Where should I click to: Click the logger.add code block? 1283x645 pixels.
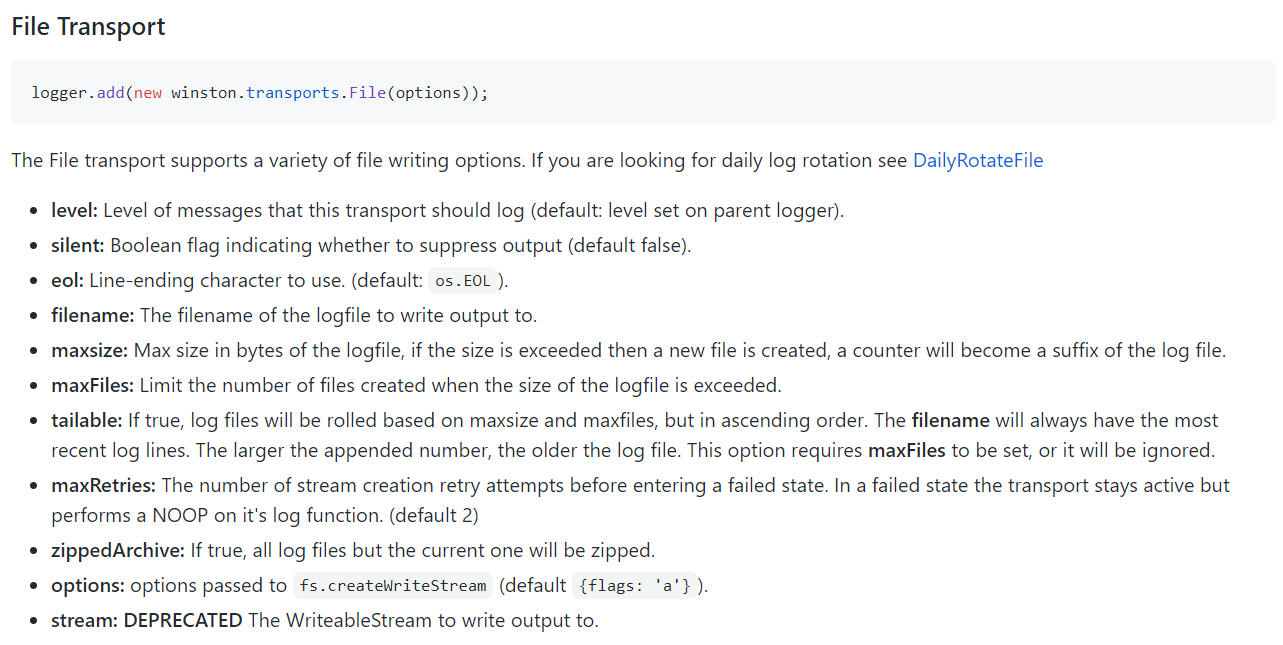[x=643, y=92]
